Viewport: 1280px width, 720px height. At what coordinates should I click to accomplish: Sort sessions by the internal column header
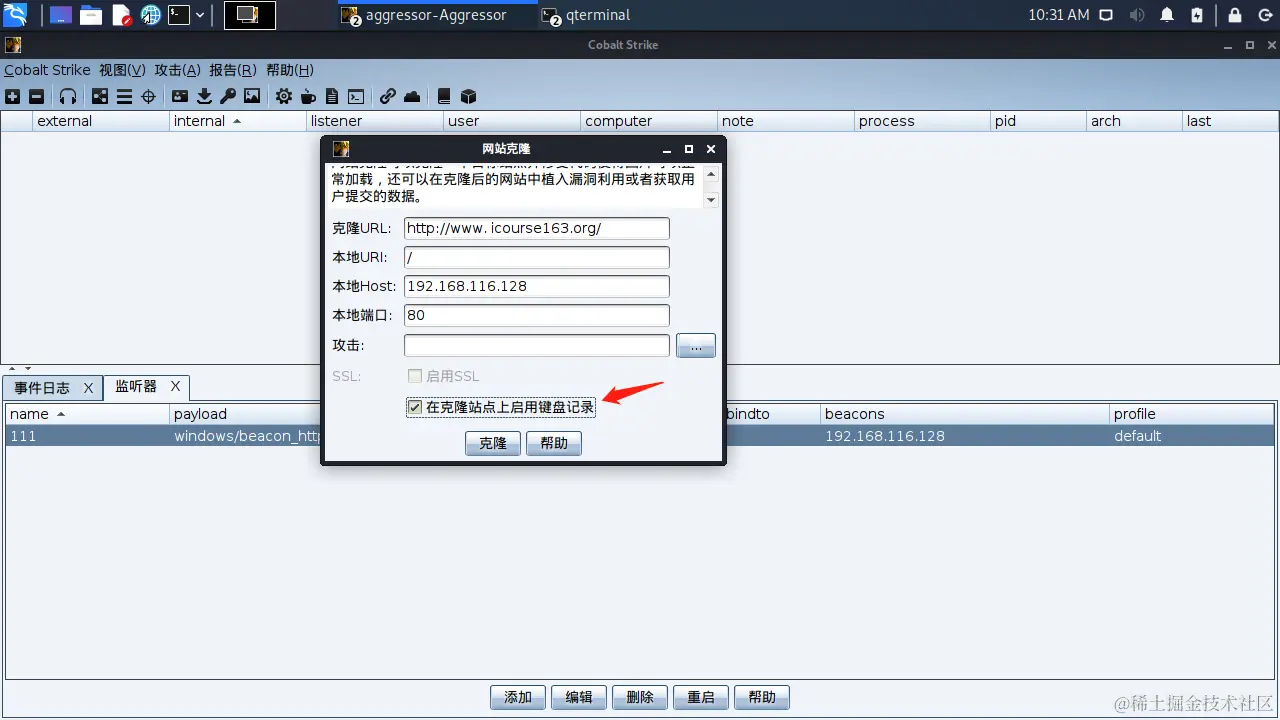[238, 121]
